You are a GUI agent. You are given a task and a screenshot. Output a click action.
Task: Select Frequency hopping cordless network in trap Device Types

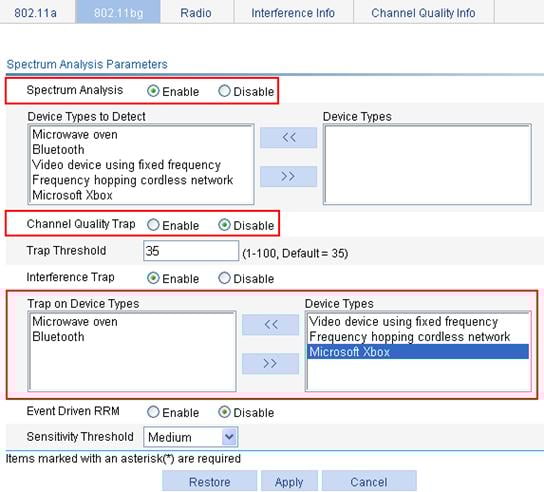click(409, 337)
